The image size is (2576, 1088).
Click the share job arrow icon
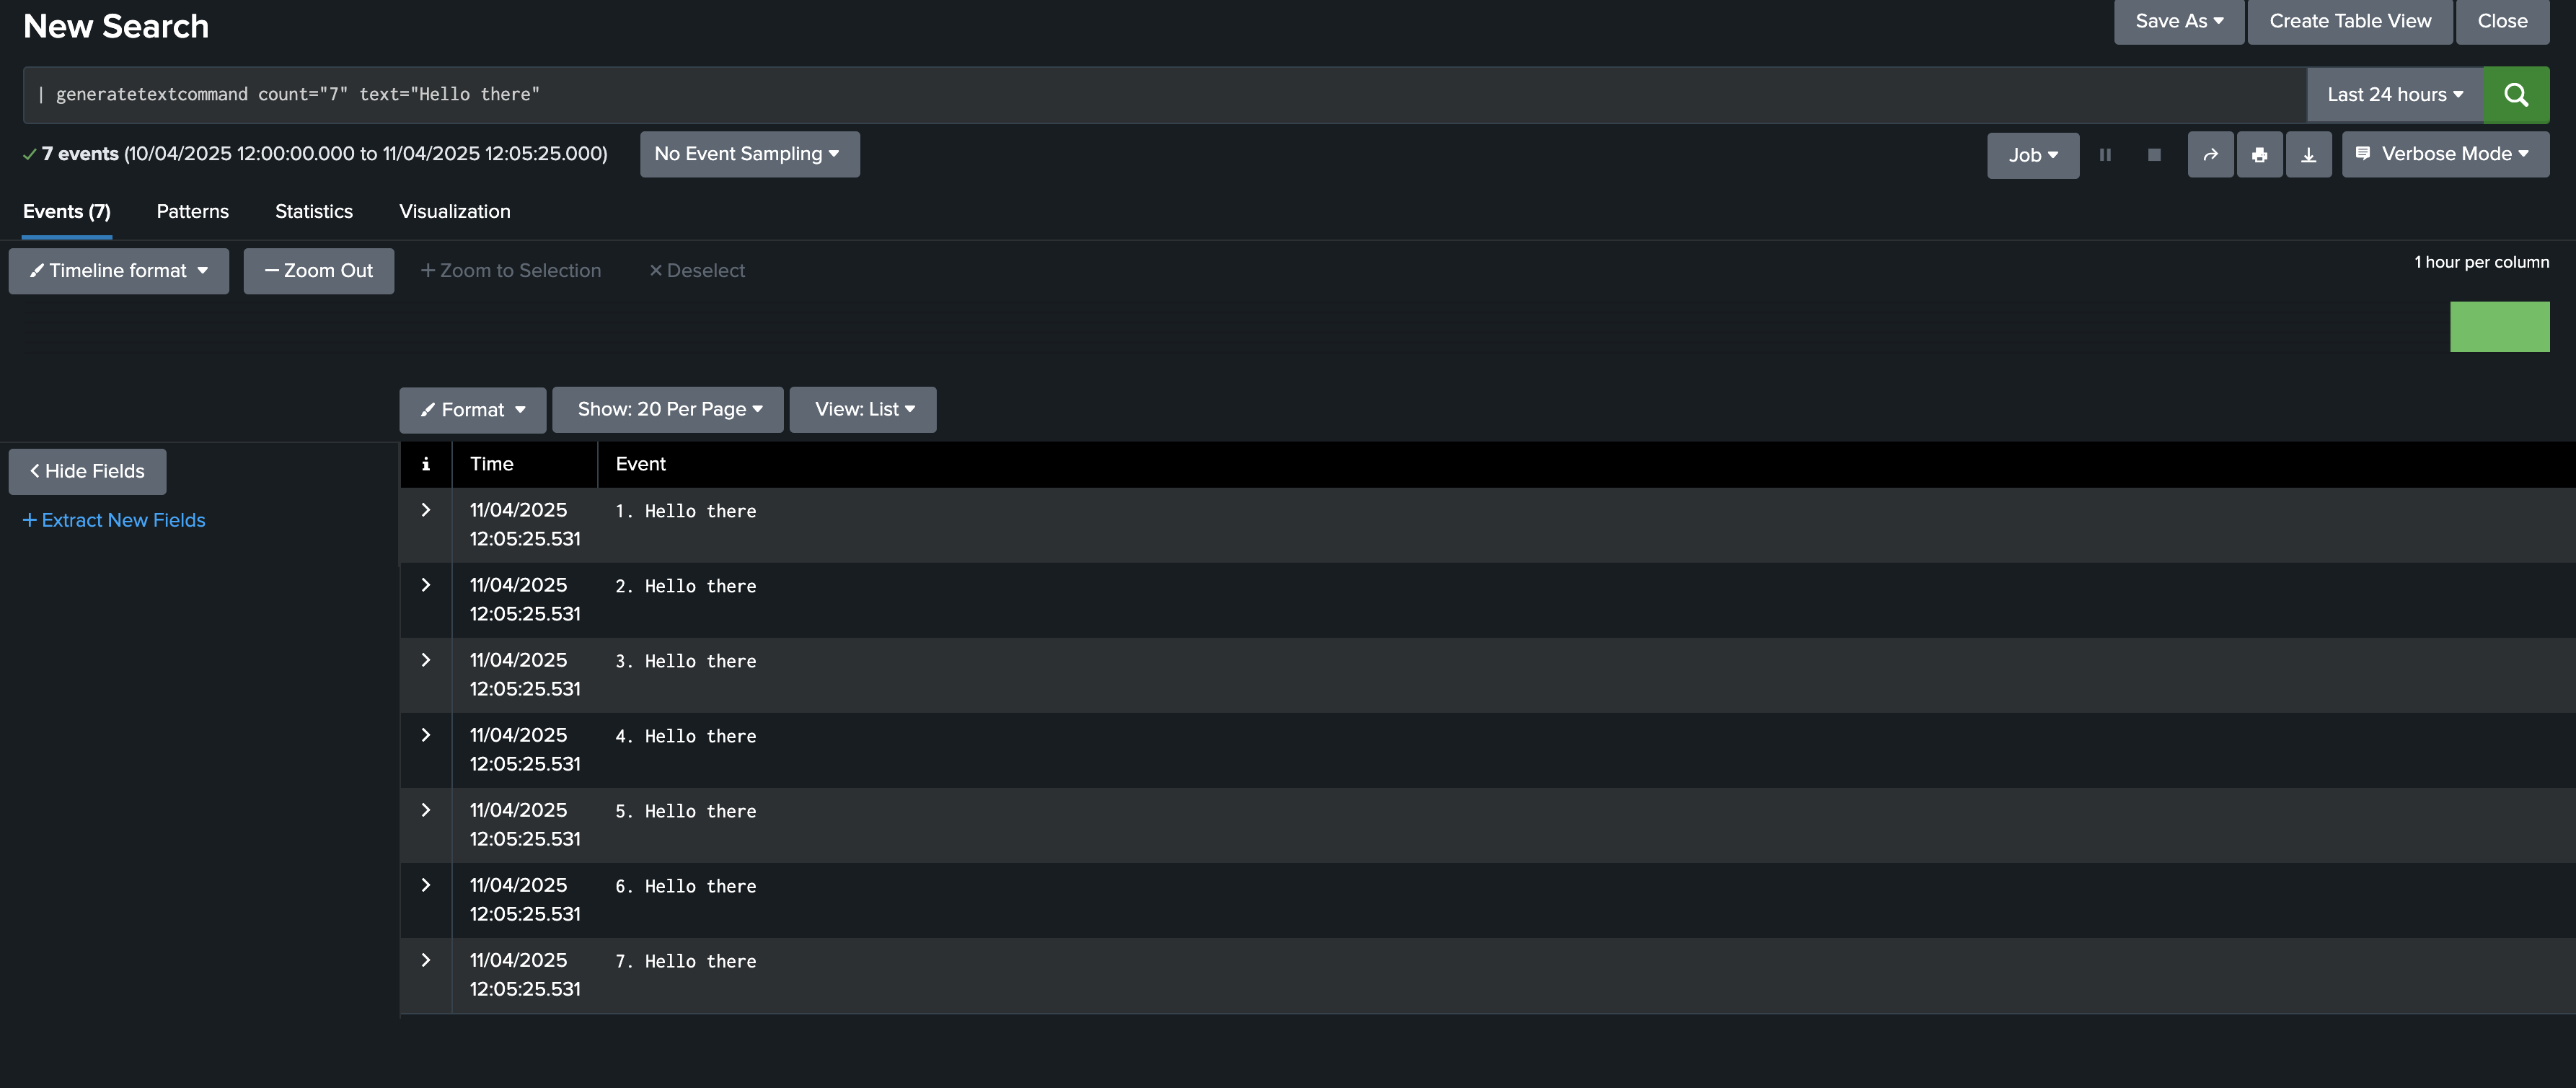pos(2210,155)
